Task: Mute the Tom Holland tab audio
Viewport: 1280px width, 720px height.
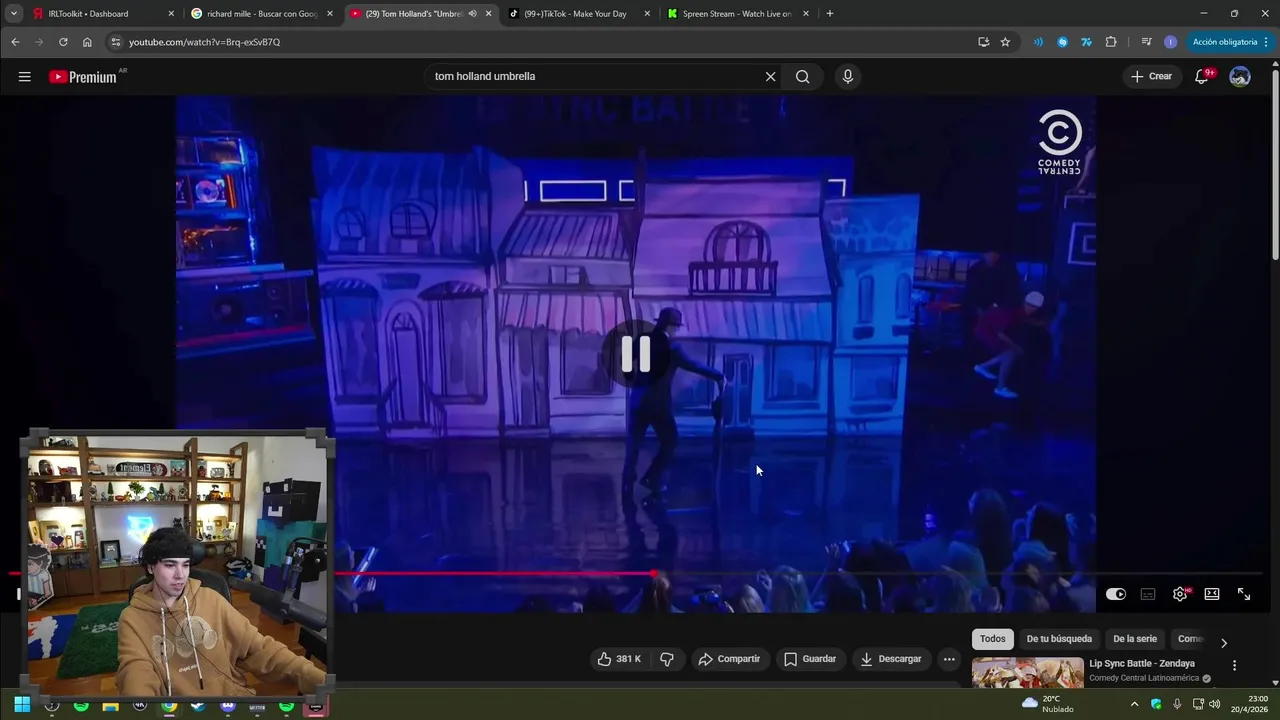Action: click(x=472, y=14)
